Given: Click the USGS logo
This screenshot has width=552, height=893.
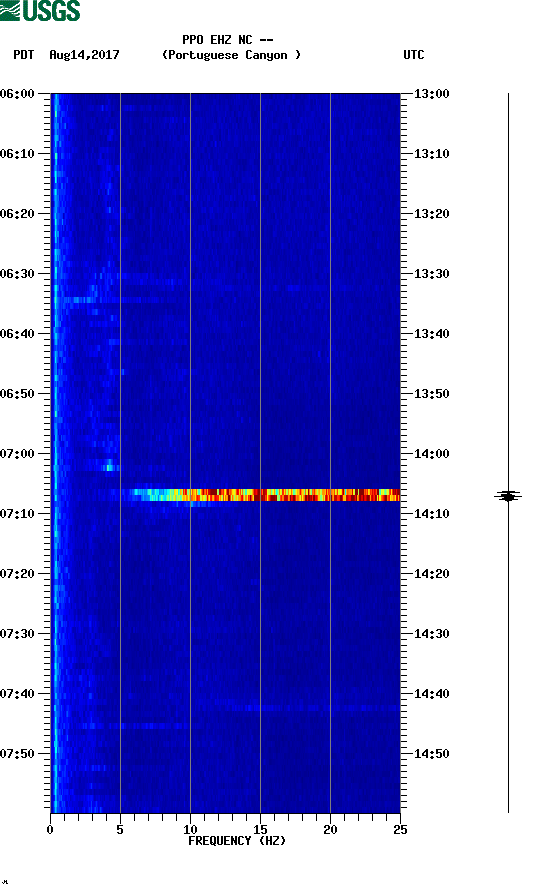Looking at the screenshot, I should (x=40, y=11).
